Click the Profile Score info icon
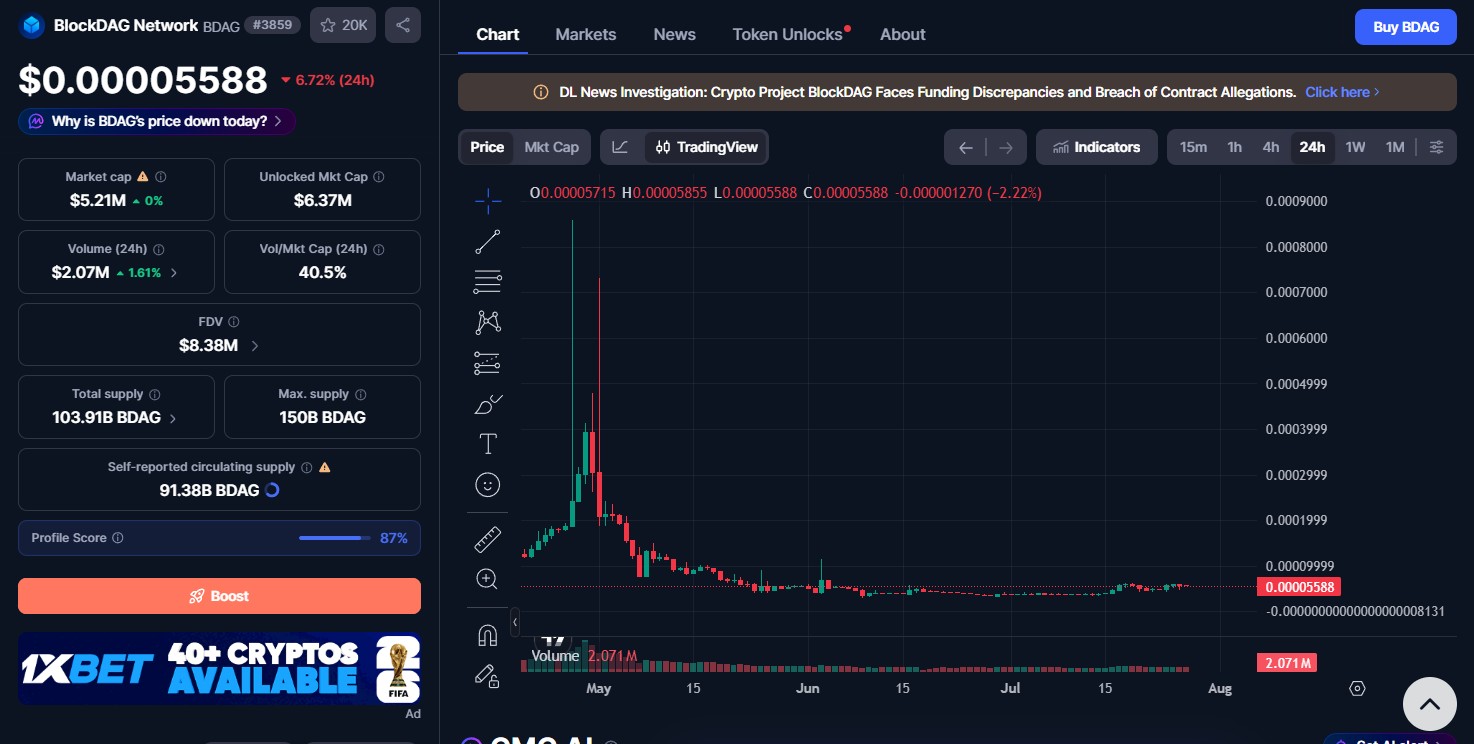1474x744 pixels. tap(118, 538)
